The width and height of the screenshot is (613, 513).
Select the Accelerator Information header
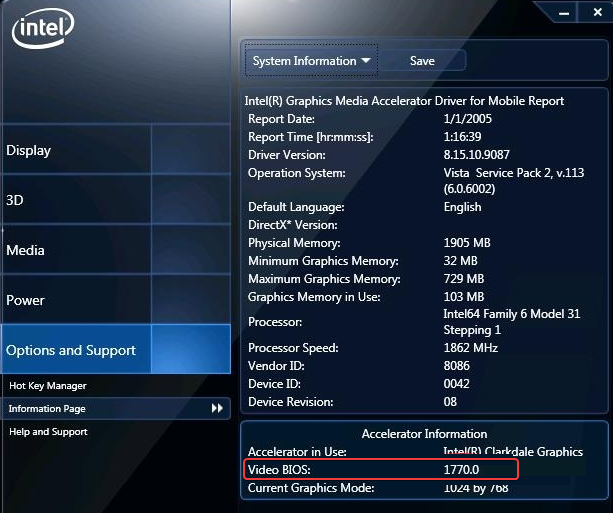(x=424, y=434)
